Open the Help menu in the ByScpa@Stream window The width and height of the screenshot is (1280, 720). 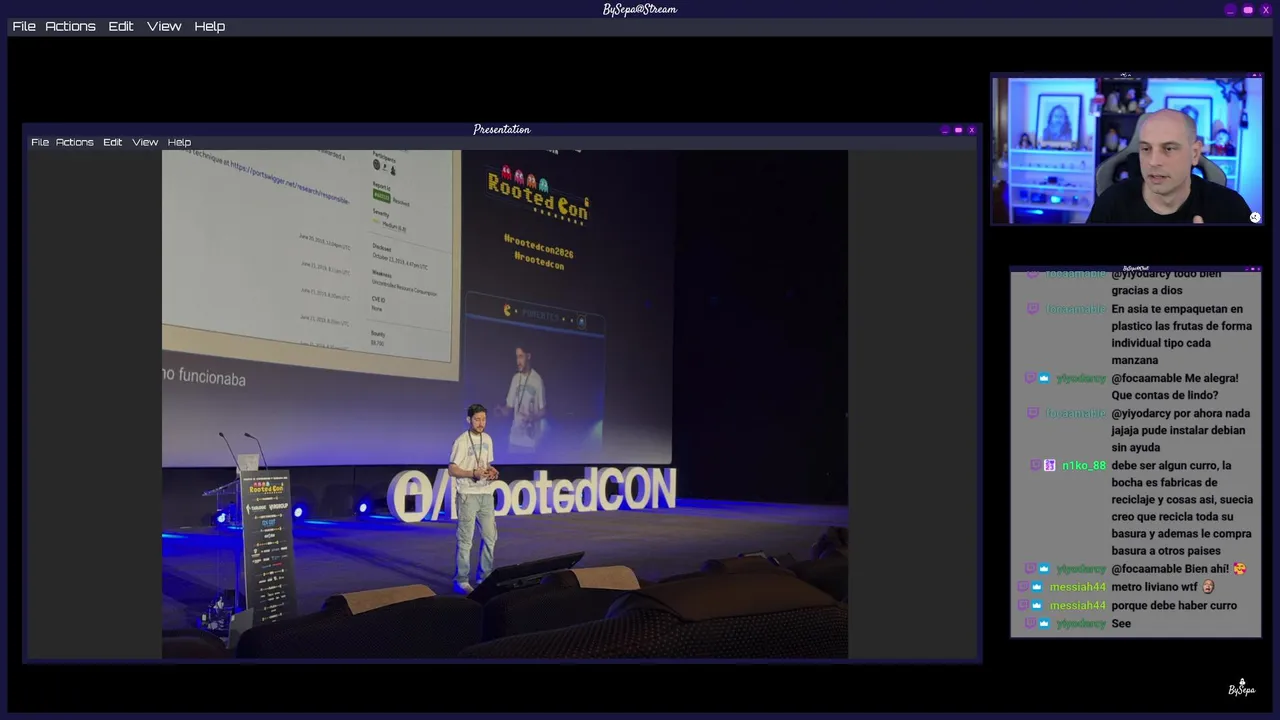tap(209, 26)
